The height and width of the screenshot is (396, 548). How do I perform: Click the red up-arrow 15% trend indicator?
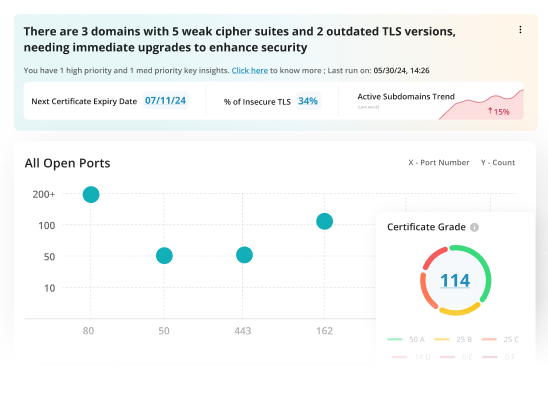499,111
